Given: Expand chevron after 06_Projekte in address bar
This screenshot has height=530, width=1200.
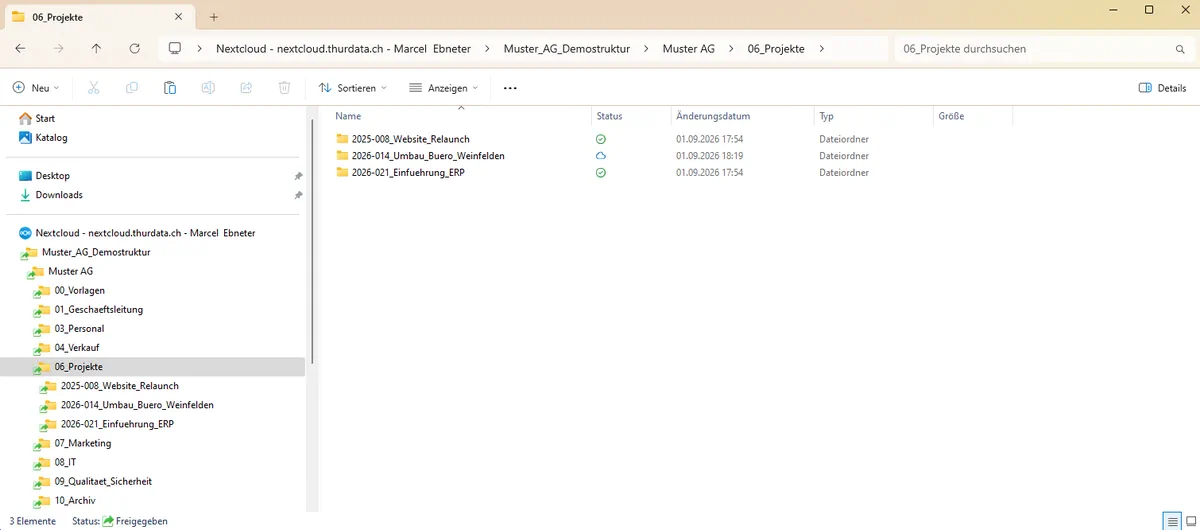Looking at the screenshot, I should click(x=822, y=49).
